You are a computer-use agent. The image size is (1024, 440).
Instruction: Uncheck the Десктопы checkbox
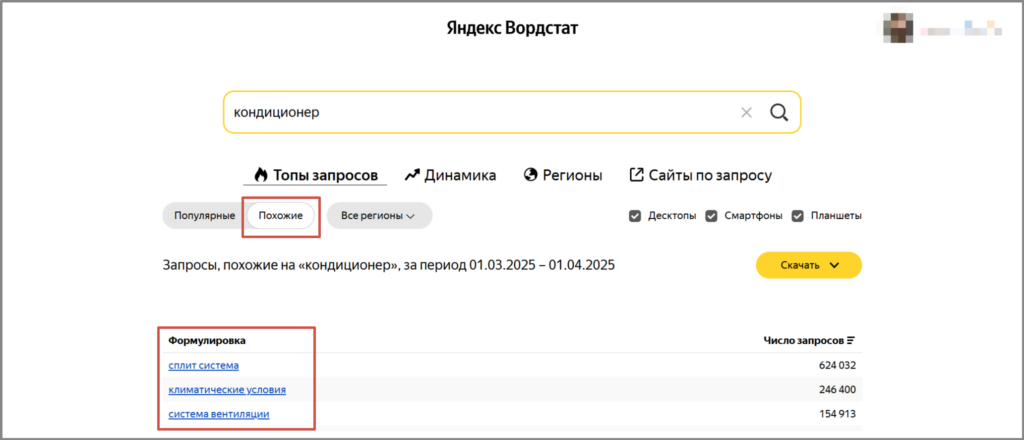(x=635, y=215)
